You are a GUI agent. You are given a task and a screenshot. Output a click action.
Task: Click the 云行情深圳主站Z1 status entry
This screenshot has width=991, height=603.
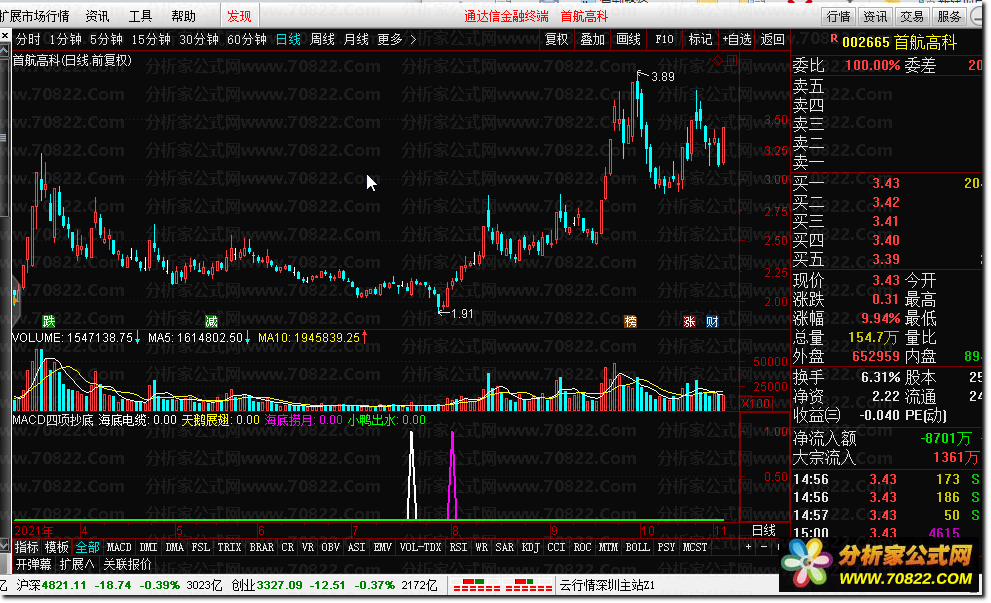(x=607, y=585)
